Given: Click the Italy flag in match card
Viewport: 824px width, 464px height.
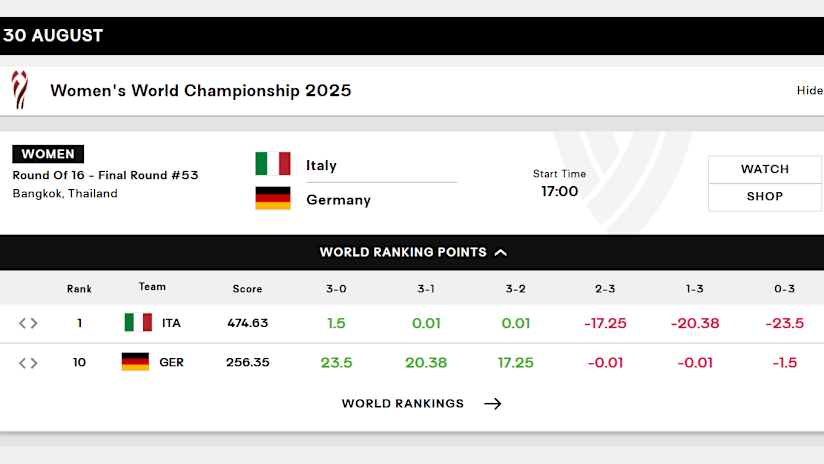Looking at the screenshot, I should click(273, 163).
